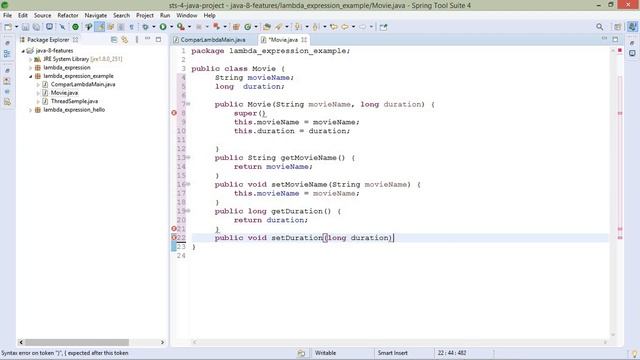The width and height of the screenshot is (640, 360).
Task: Expand the ThreadSample.java tree arrow
Action: pos(38,102)
